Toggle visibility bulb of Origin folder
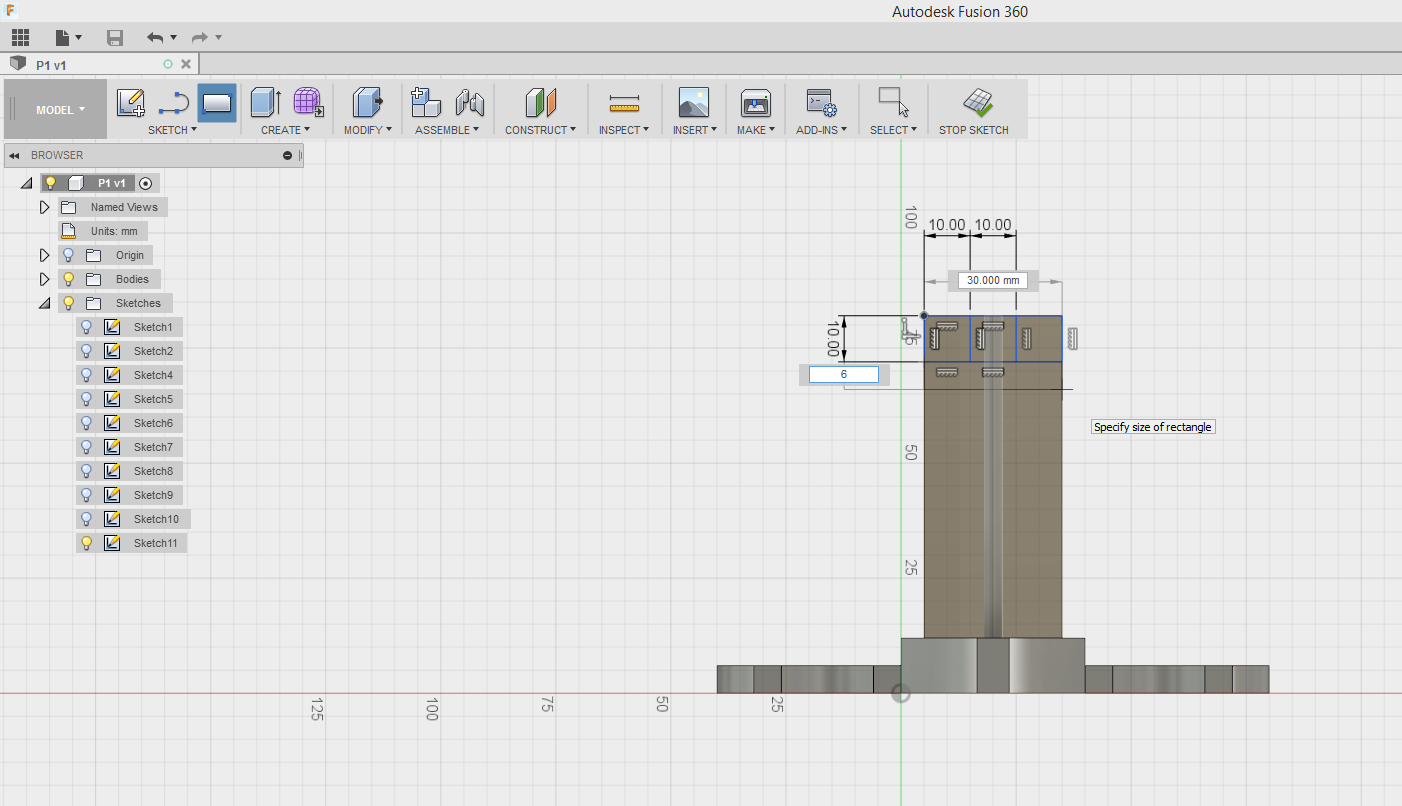Viewport: 1402px width, 806px height. point(69,255)
